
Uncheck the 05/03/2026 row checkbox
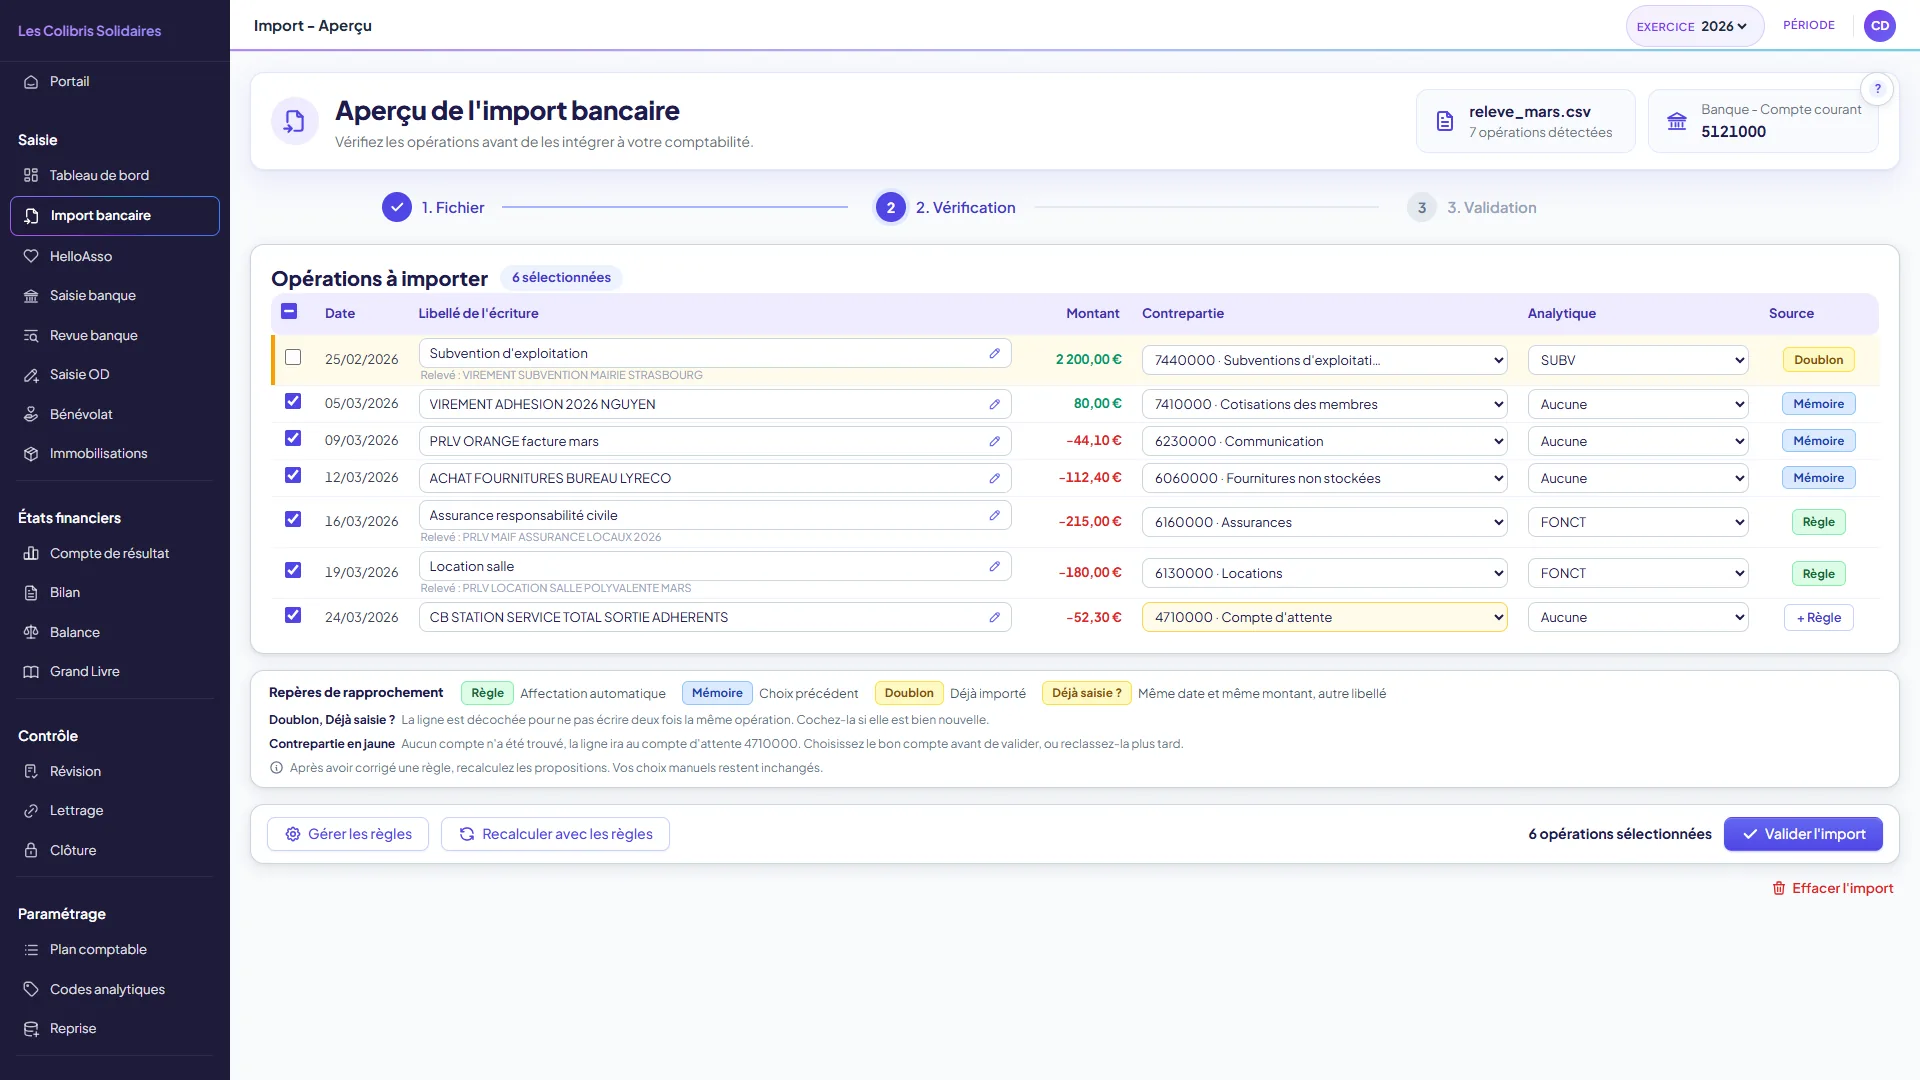tap(293, 401)
